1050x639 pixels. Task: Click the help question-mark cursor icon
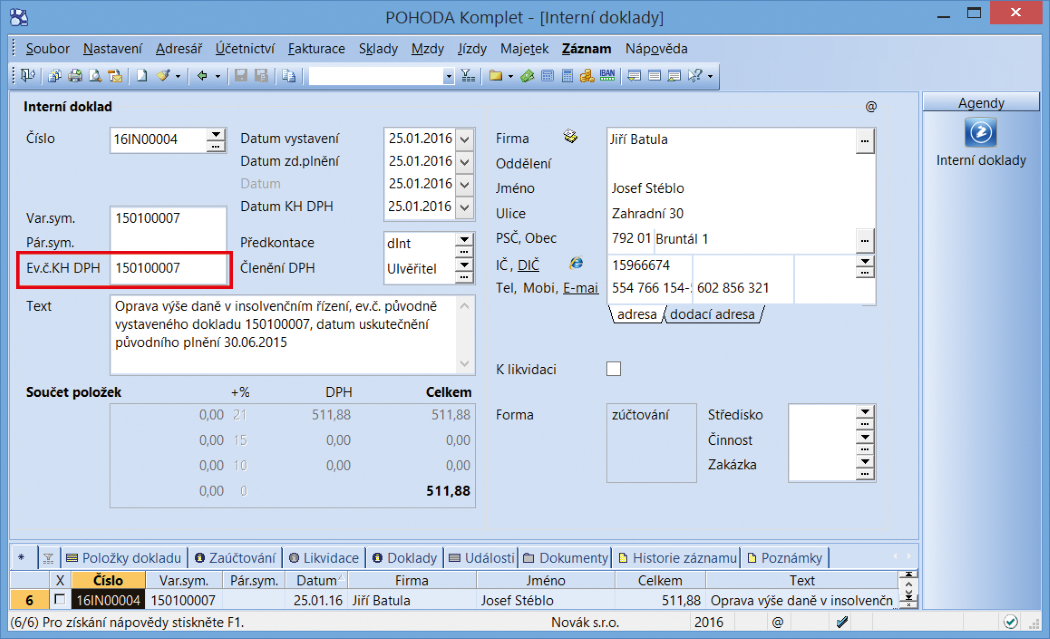[x=695, y=76]
